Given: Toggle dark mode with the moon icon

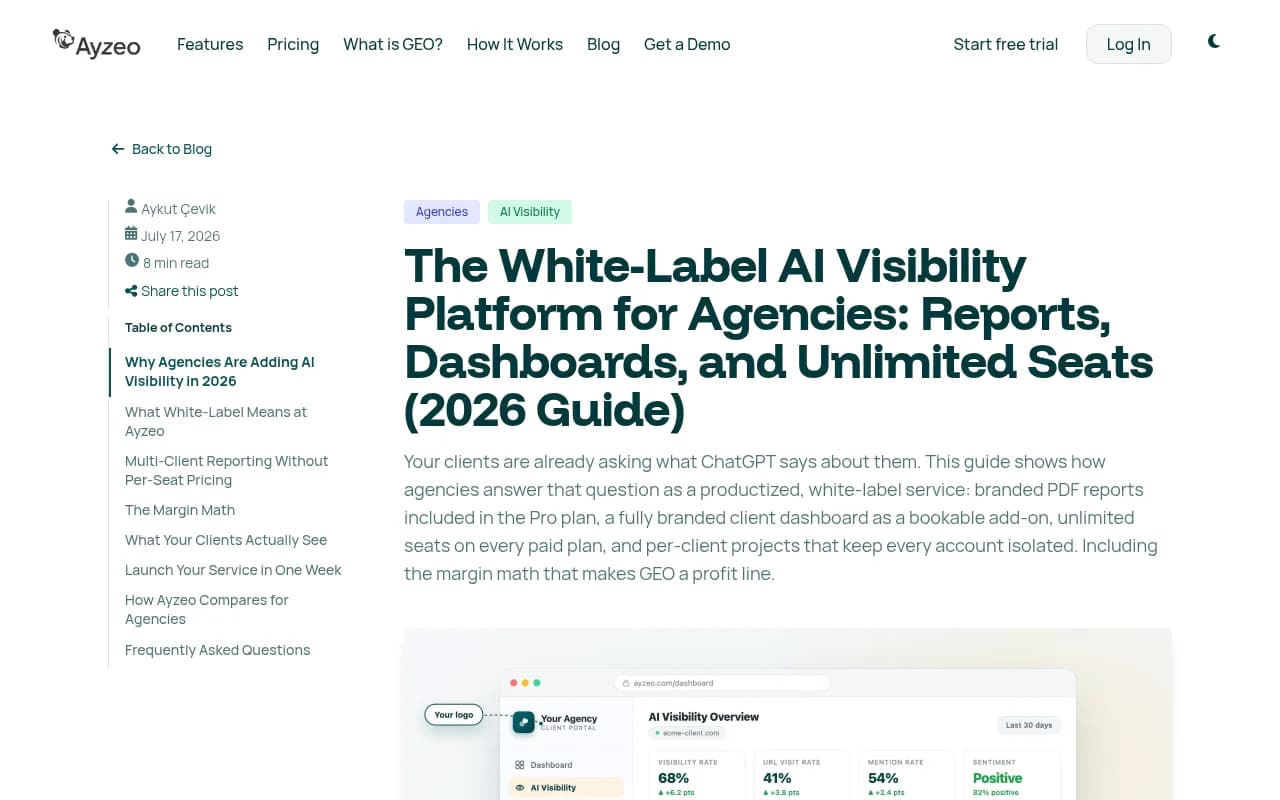Looking at the screenshot, I should [1214, 42].
